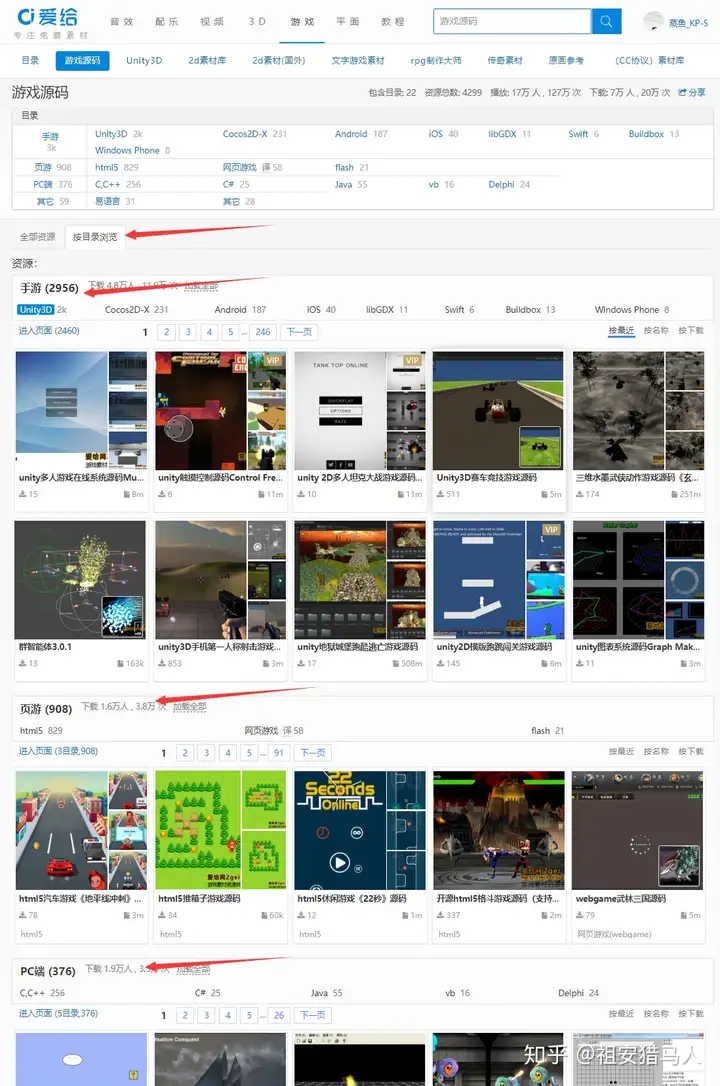The width and height of the screenshot is (720, 1086).
Task: Open 群智能体3.0.1 thumbnail
Action: pos(80,580)
